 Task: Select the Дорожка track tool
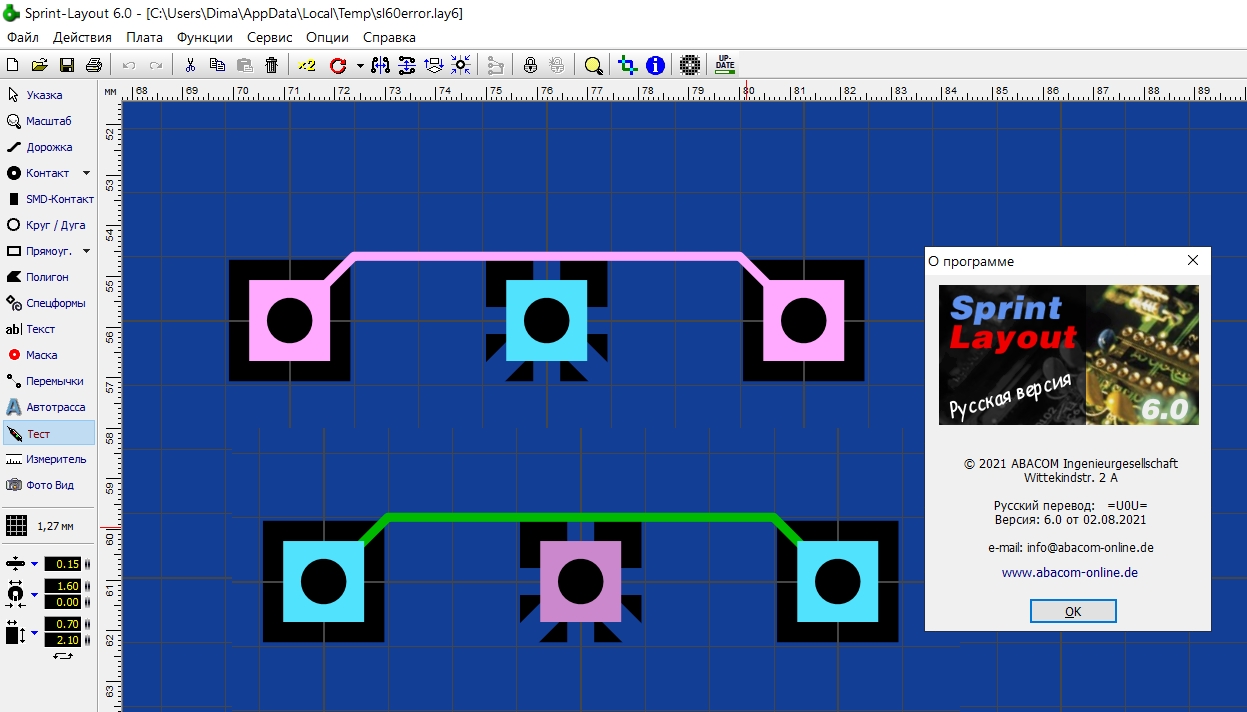pos(49,147)
